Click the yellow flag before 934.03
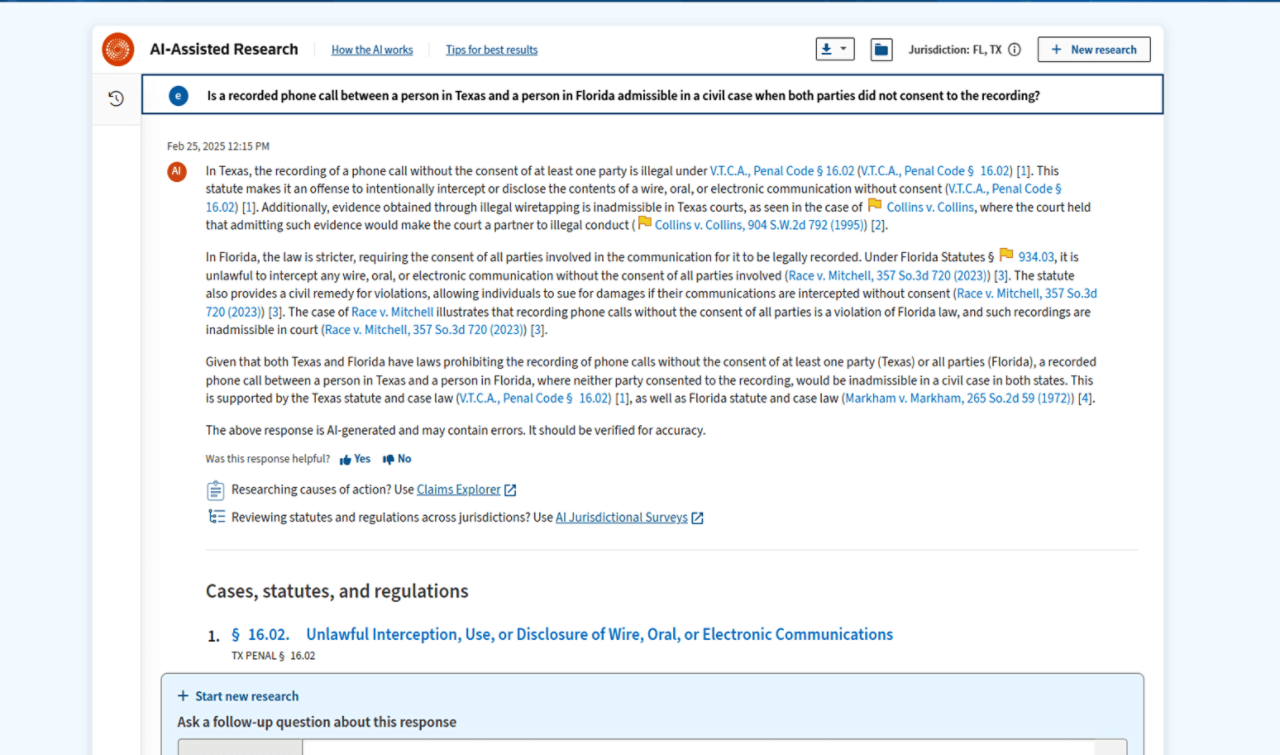Viewport: 1280px width, 755px height. pos(1006,255)
